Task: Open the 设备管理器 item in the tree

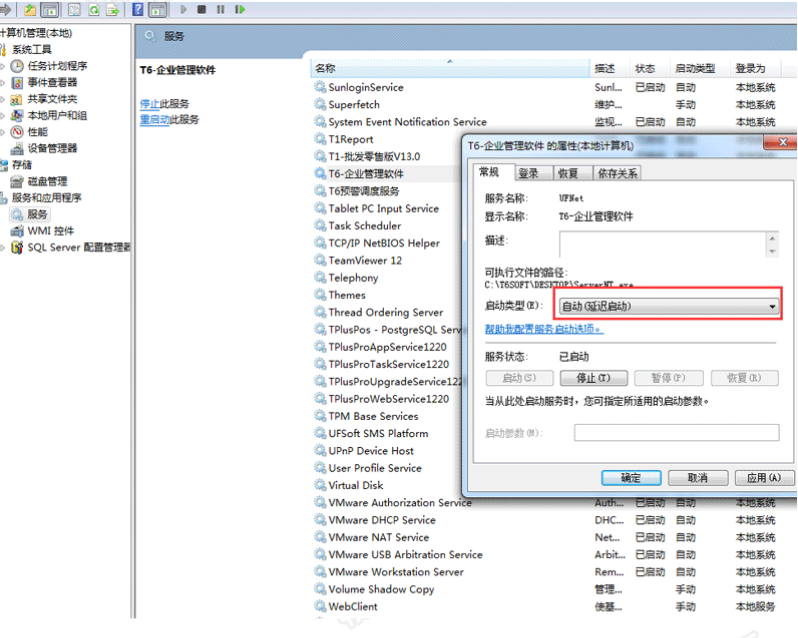Action: click(x=52, y=148)
